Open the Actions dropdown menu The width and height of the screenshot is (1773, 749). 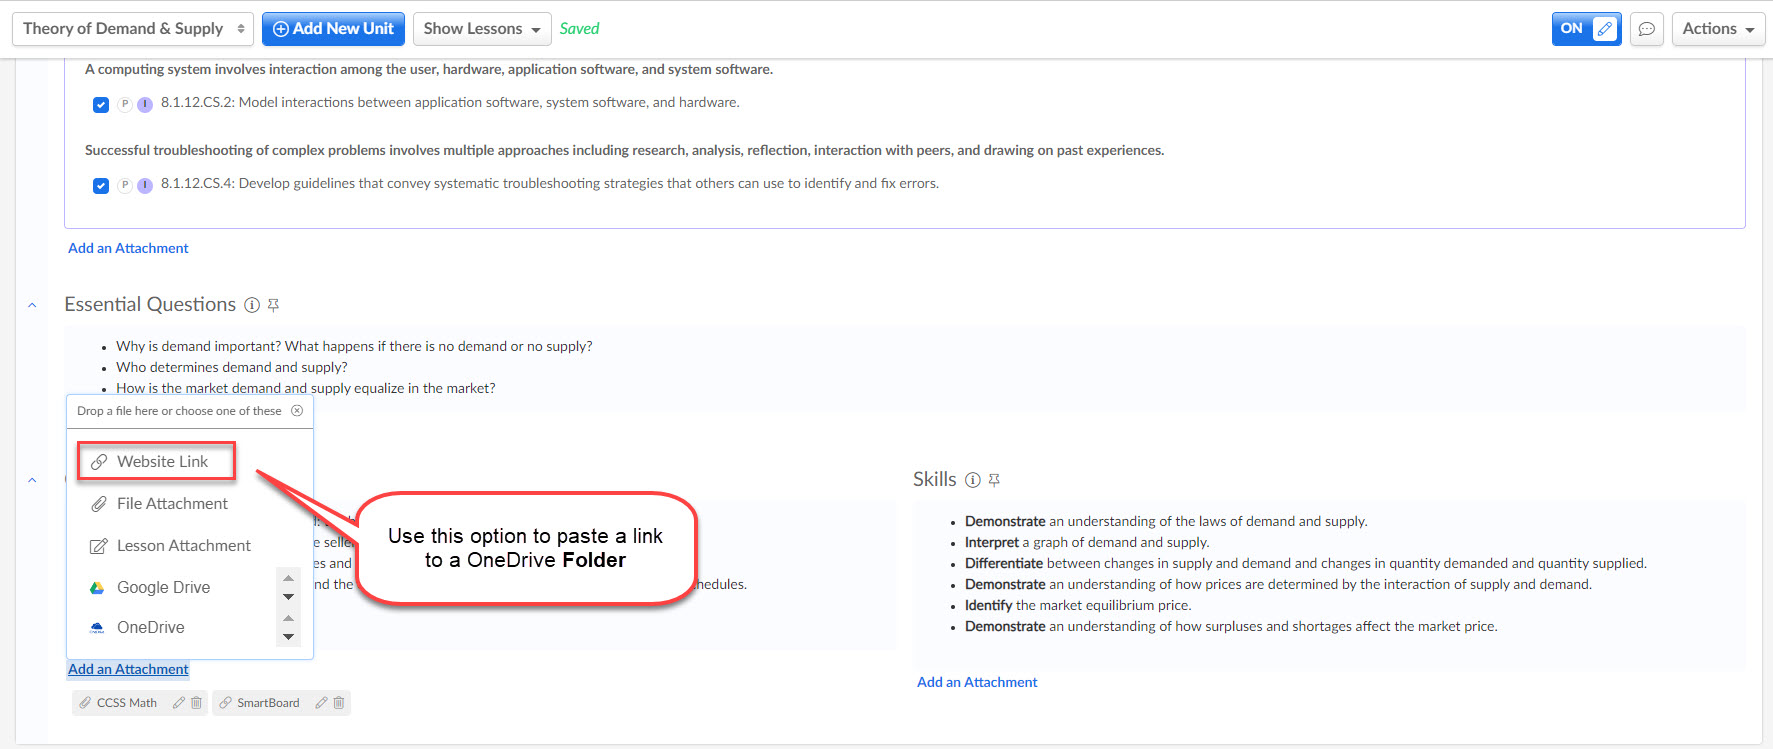tap(1717, 29)
